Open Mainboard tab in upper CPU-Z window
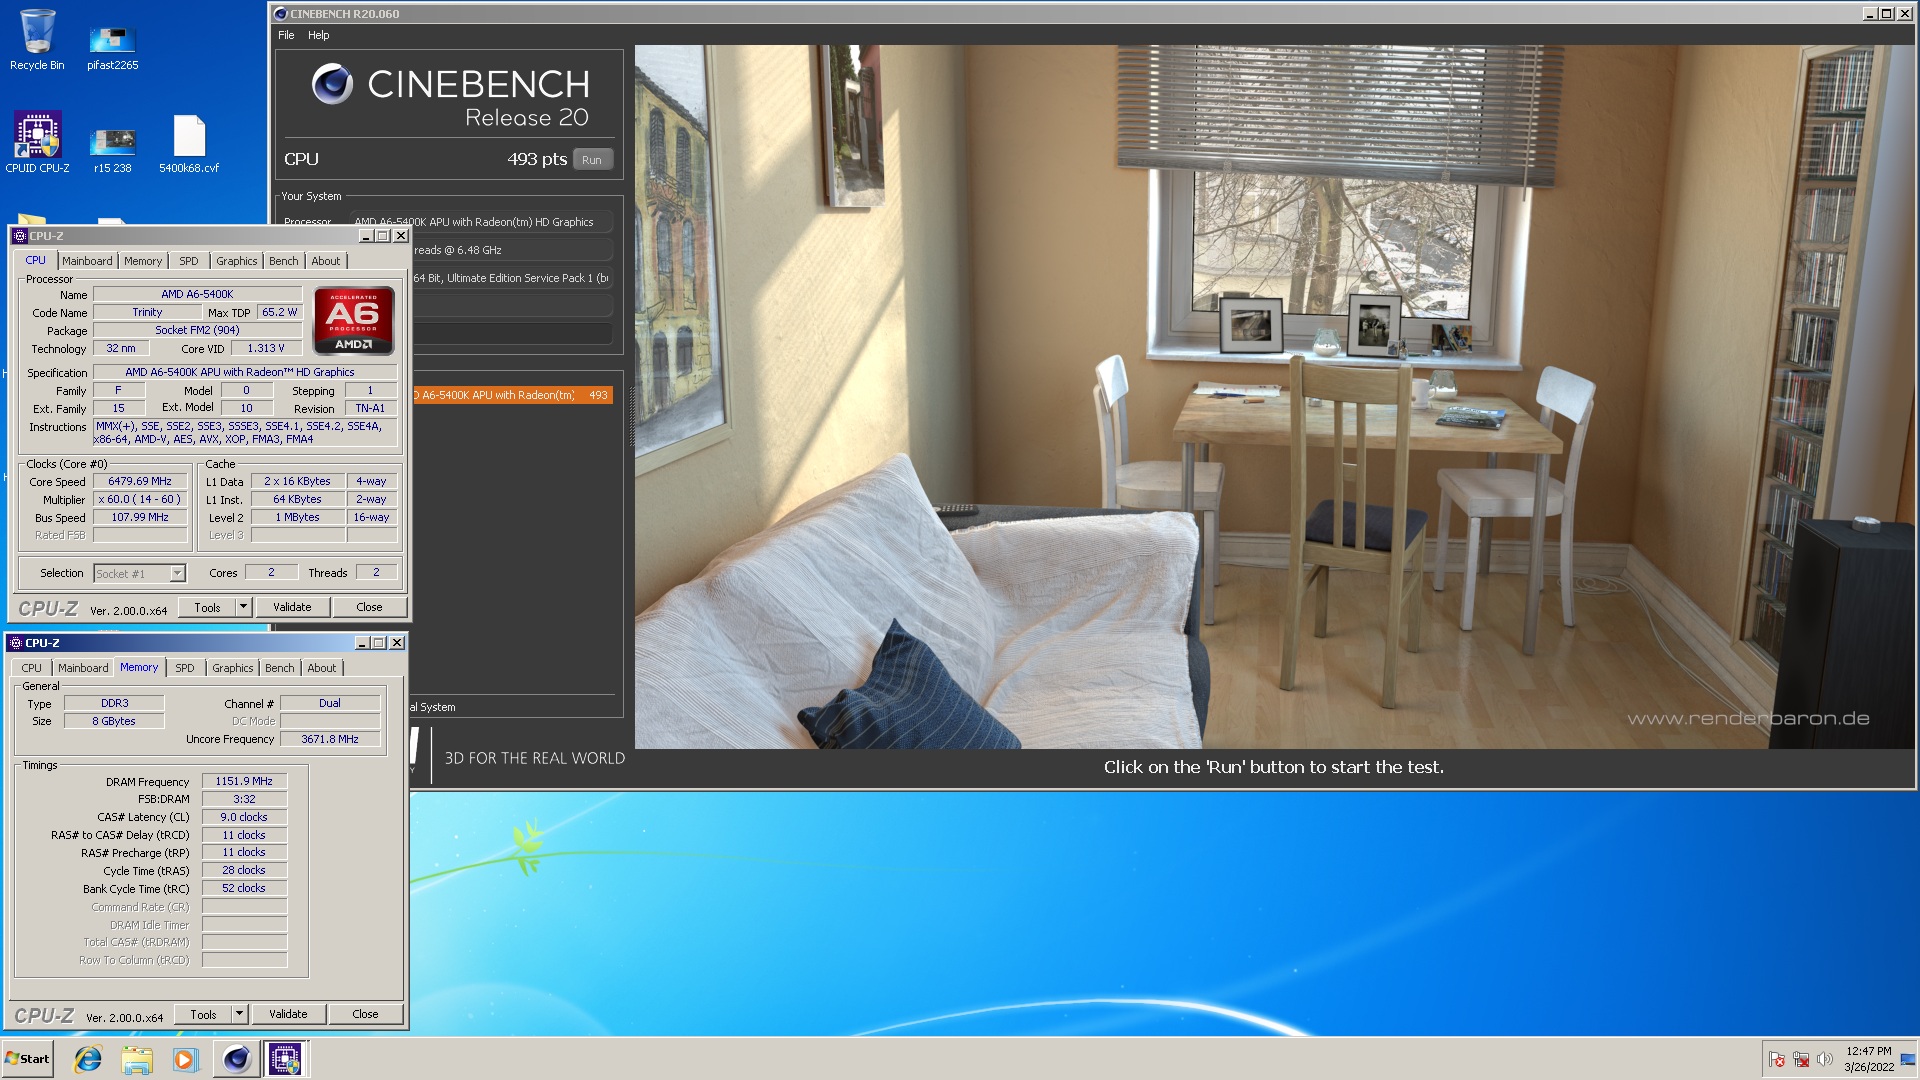The image size is (1920, 1080). click(87, 261)
